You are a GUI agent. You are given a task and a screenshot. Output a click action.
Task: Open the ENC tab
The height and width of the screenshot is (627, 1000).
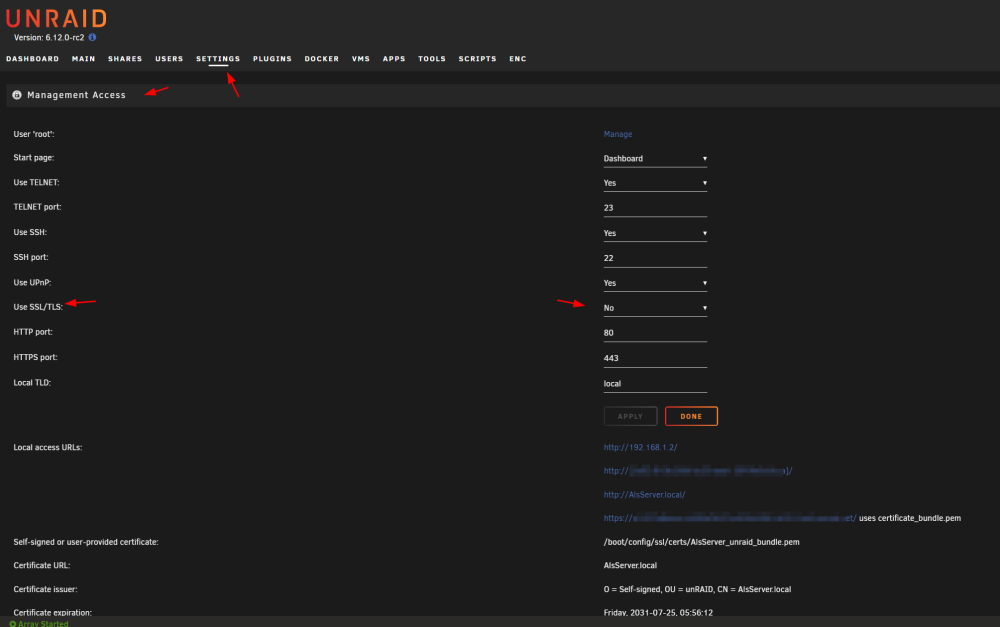coord(518,59)
